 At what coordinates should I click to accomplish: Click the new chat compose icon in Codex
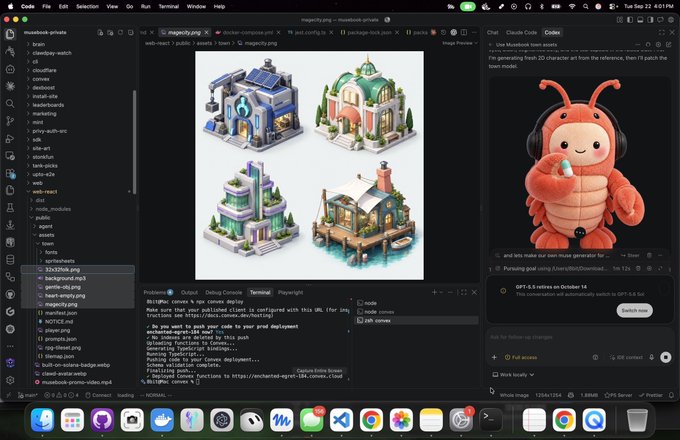669,45
